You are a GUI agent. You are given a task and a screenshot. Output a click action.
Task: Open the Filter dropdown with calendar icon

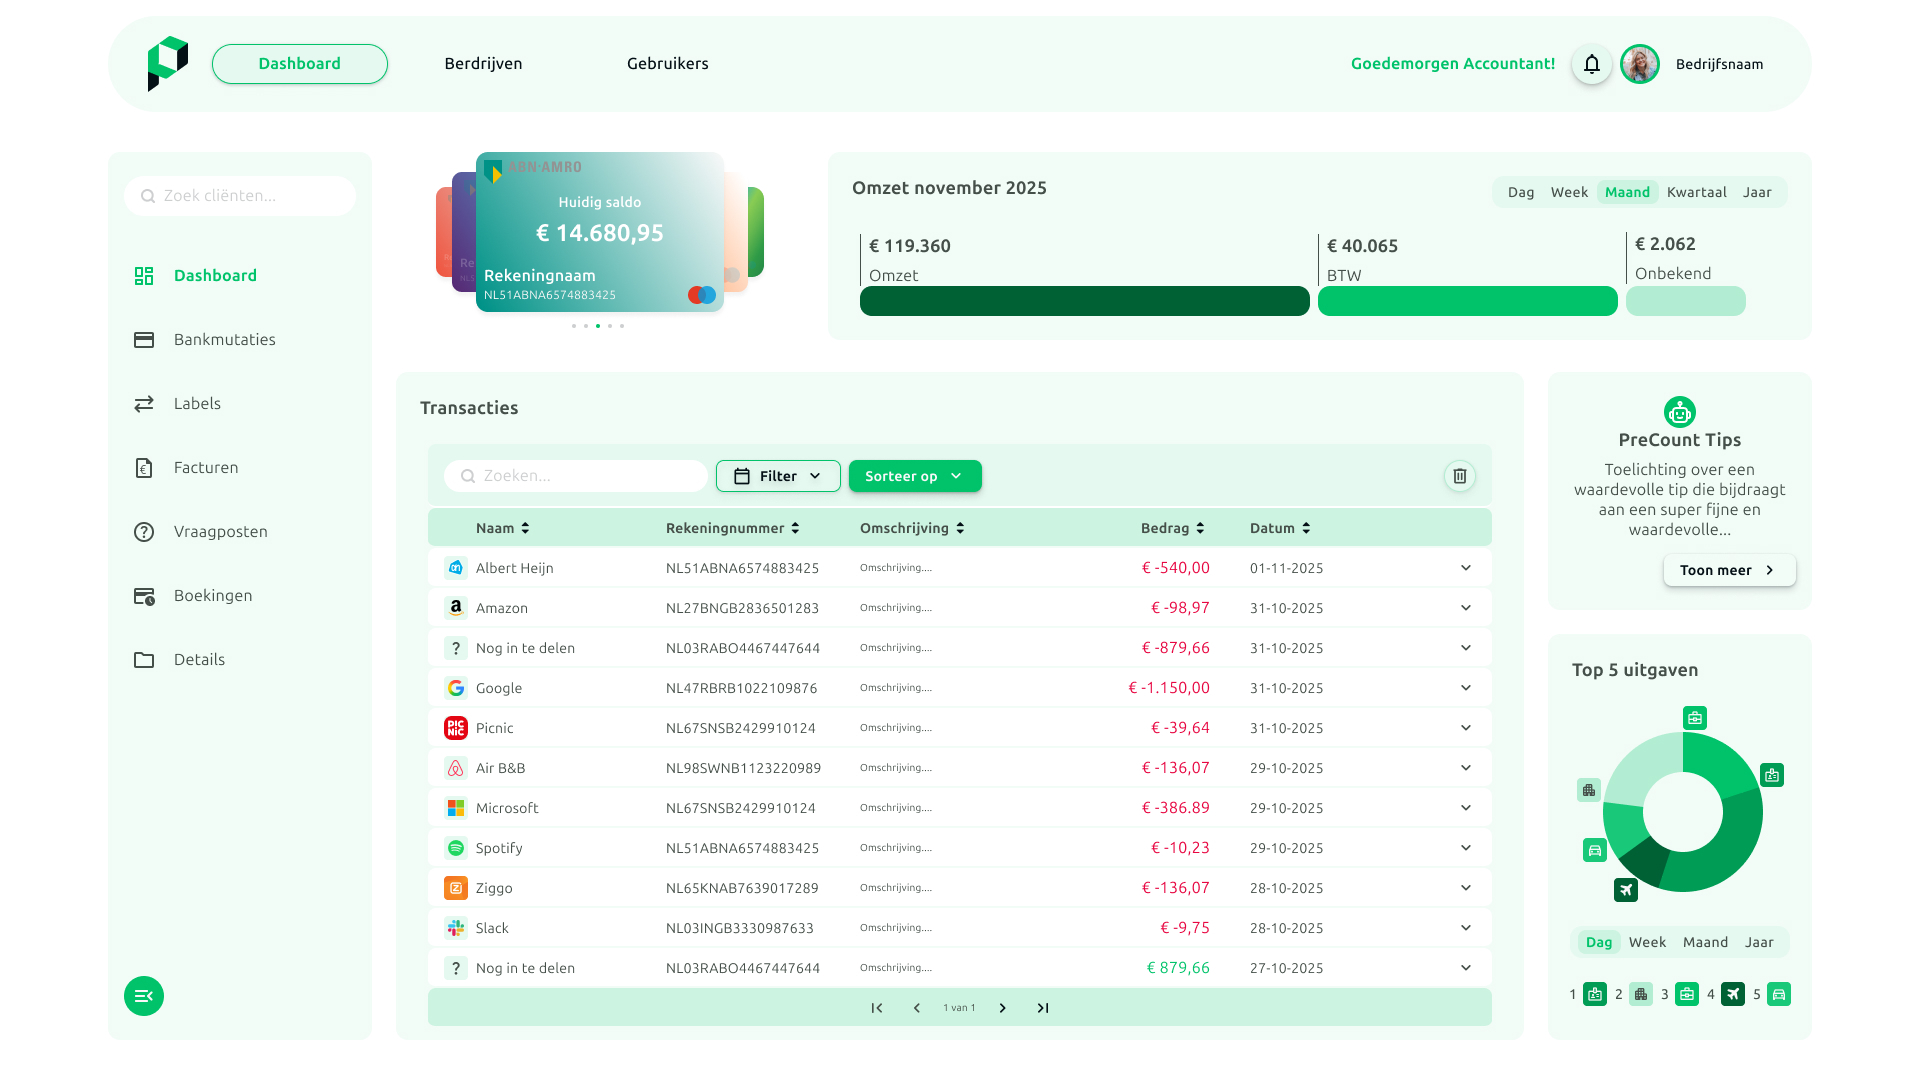click(x=778, y=476)
